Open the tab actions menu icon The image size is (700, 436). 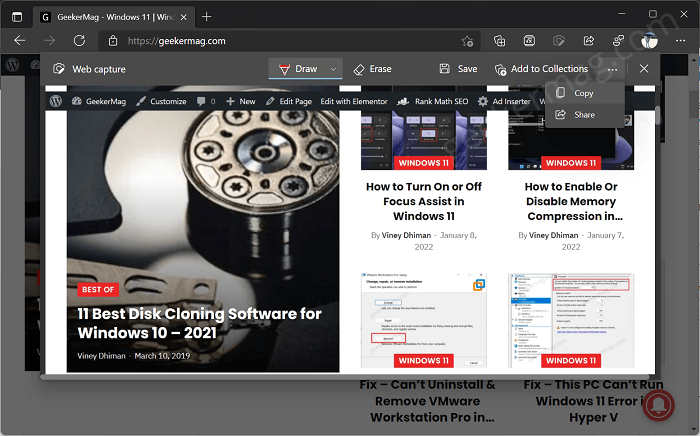click(x=17, y=17)
